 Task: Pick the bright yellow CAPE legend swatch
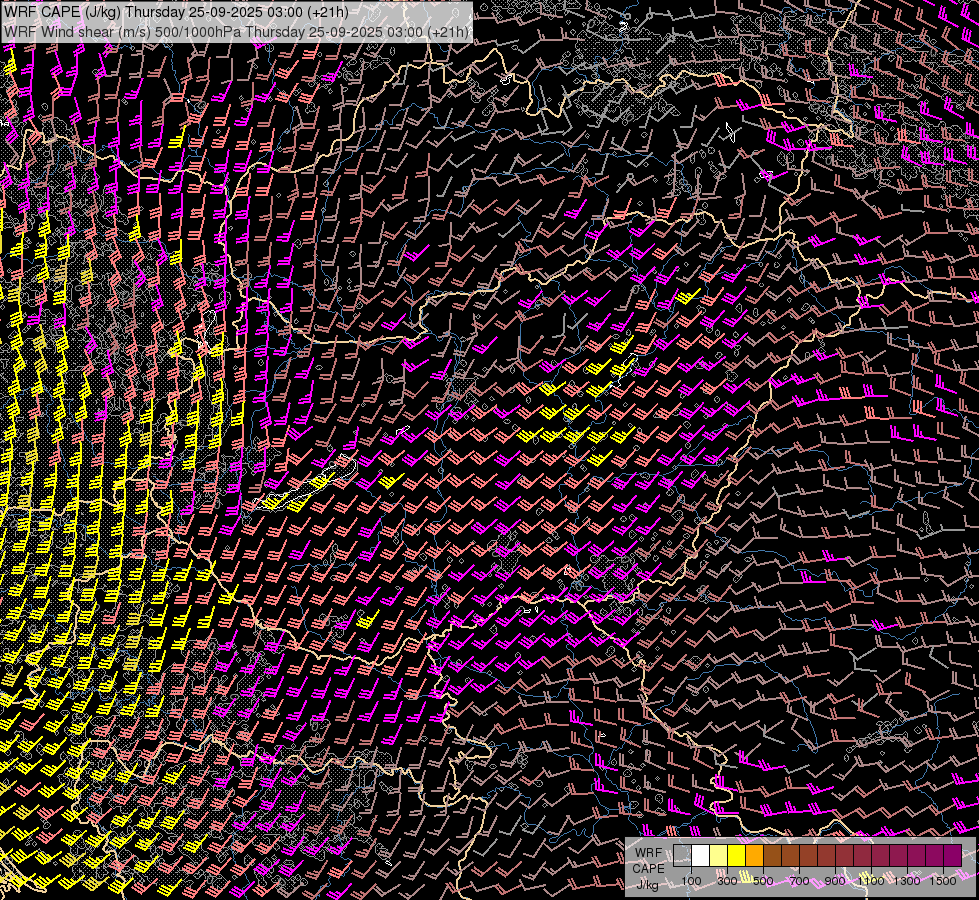pos(736,855)
